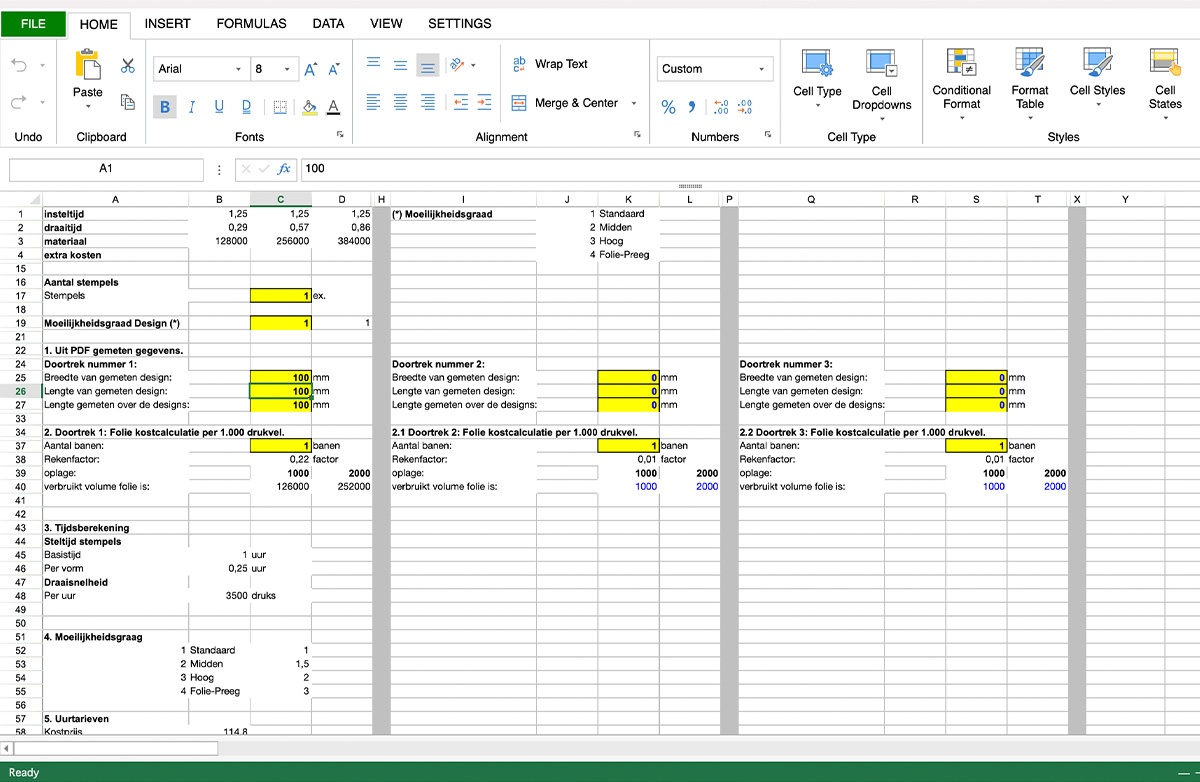Screen dimensions: 1200x782
Task: Switch to the INSERT tab
Action: tap(167, 23)
